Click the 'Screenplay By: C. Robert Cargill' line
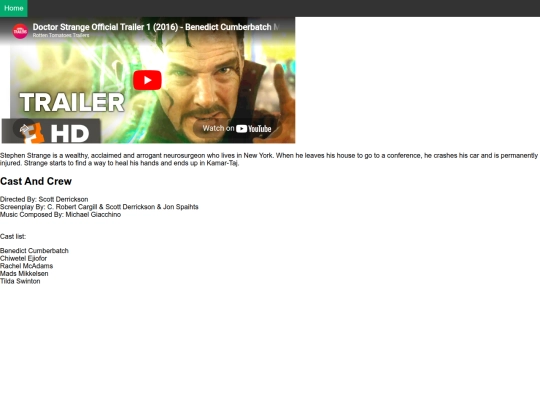Viewport: 540px width, 405px height. click(99, 207)
